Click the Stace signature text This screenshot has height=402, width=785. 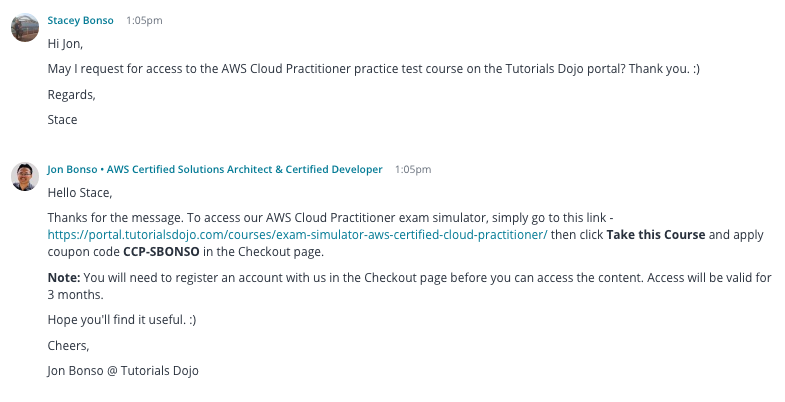pyautogui.click(x=63, y=120)
